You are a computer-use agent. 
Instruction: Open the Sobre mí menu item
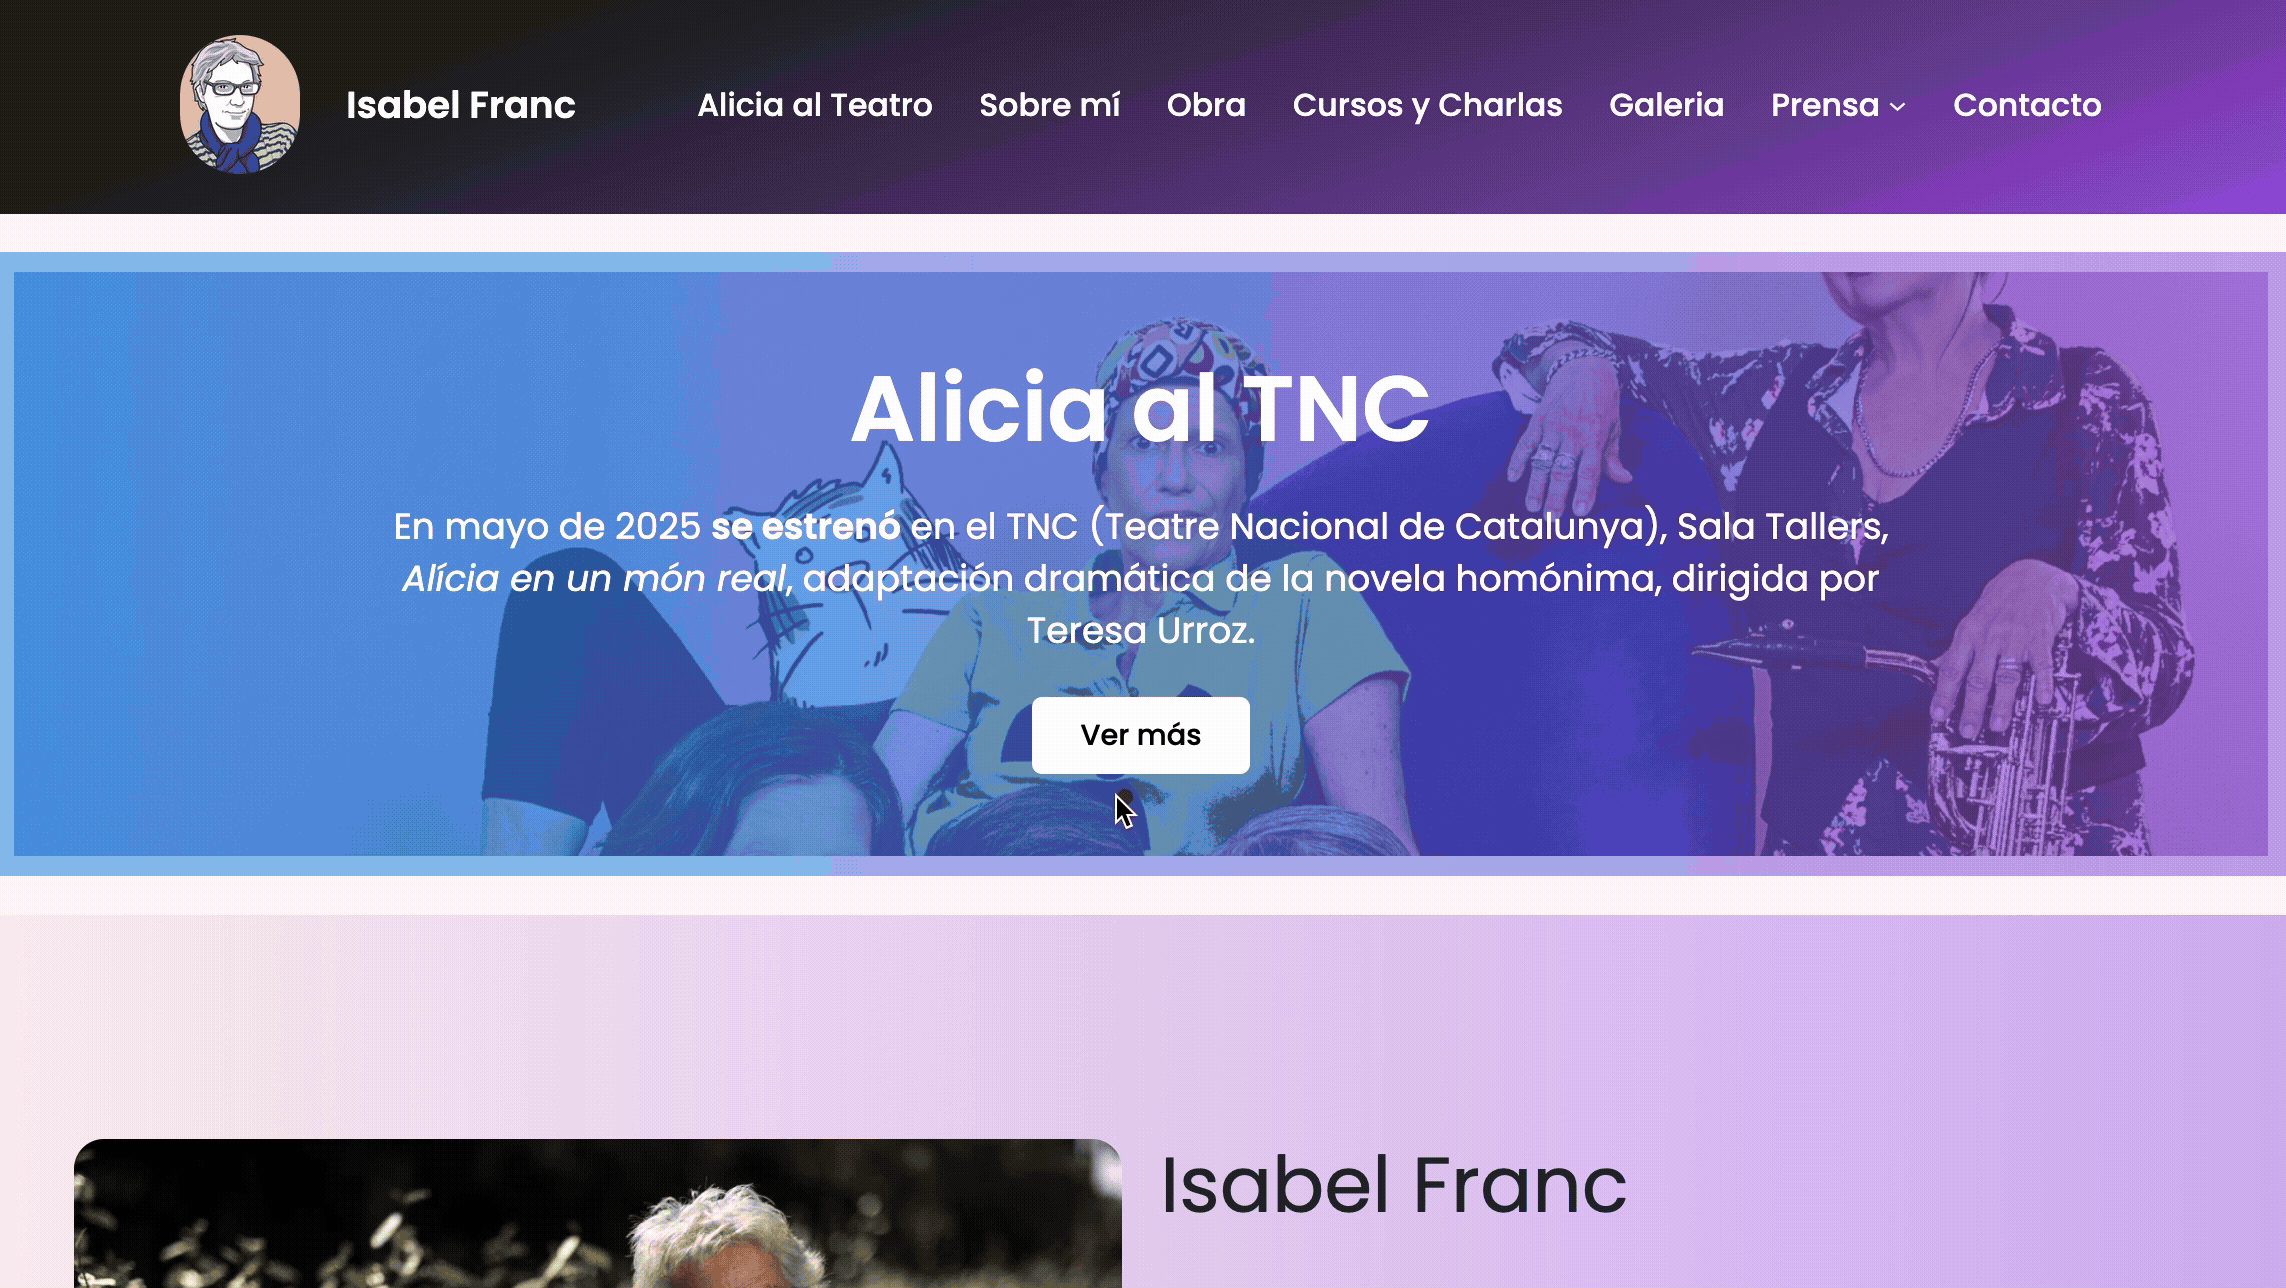pos(1050,105)
